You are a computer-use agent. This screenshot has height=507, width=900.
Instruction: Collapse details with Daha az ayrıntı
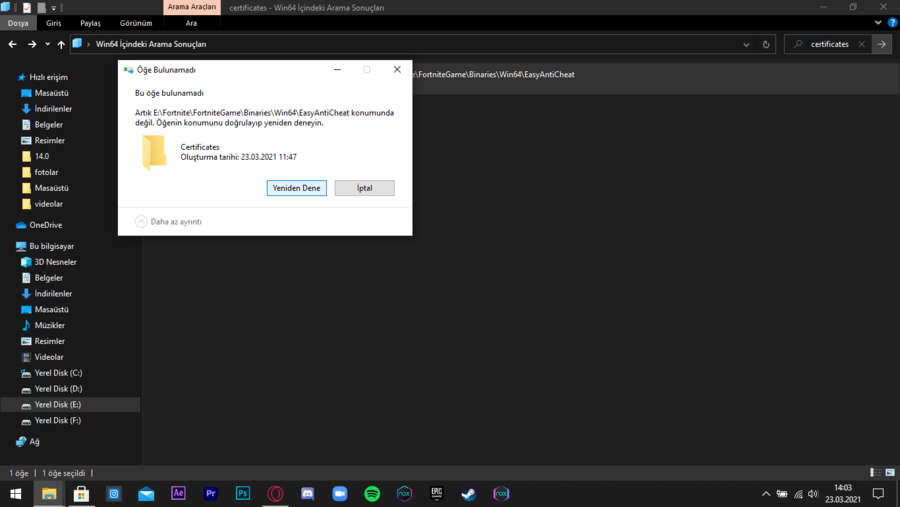169,222
